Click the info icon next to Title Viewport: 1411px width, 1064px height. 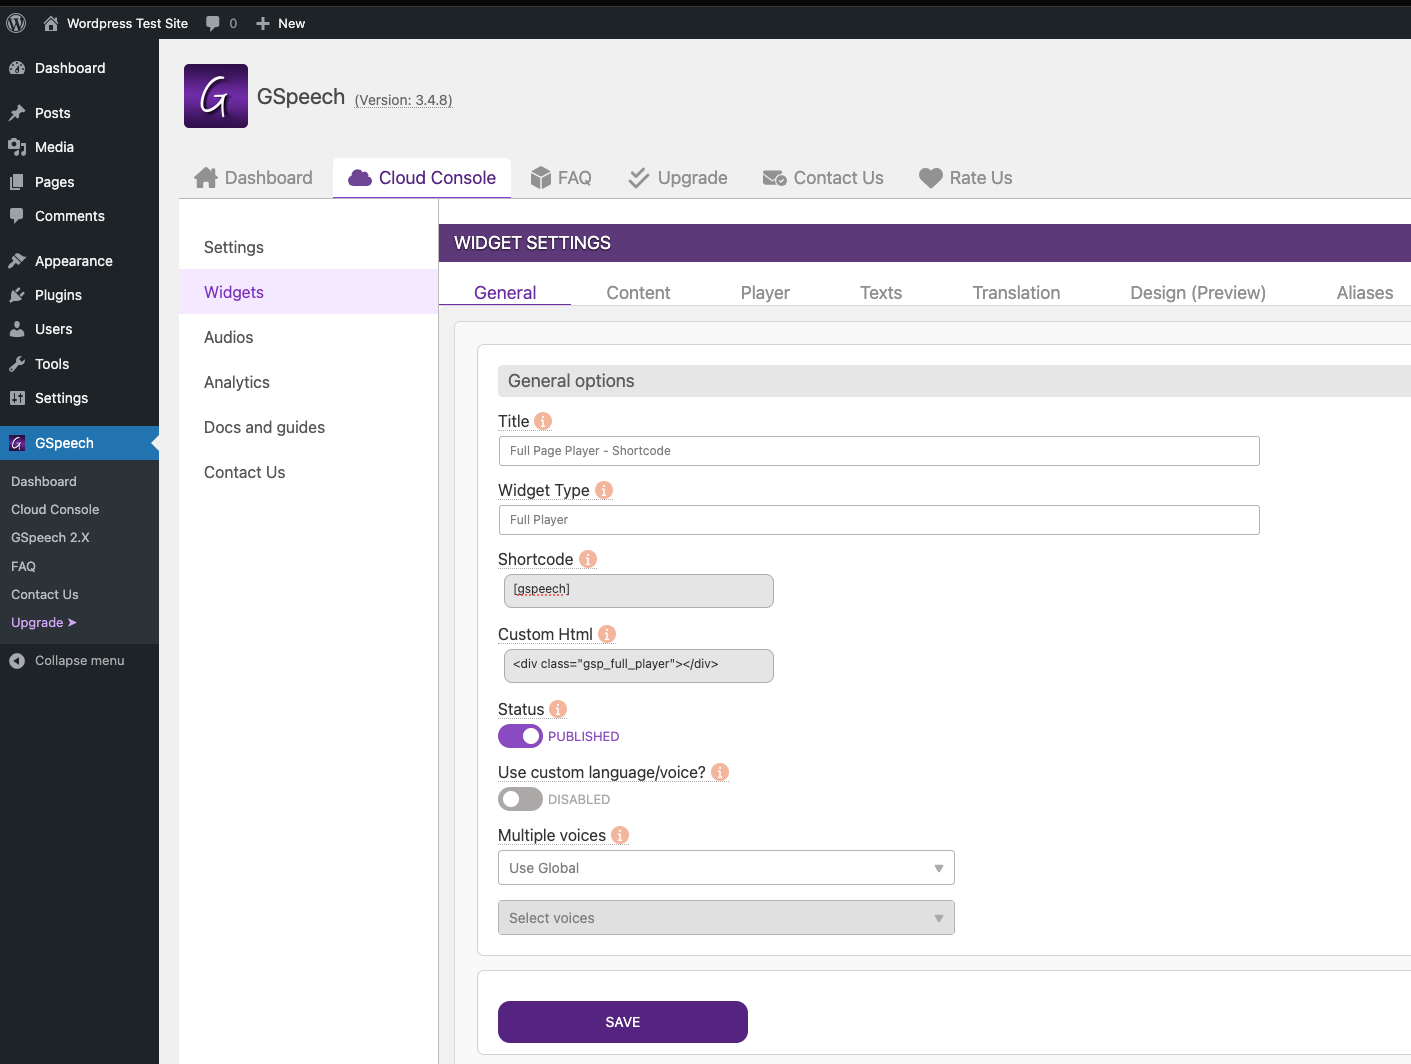pyautogui.click(x=543, y=421)
